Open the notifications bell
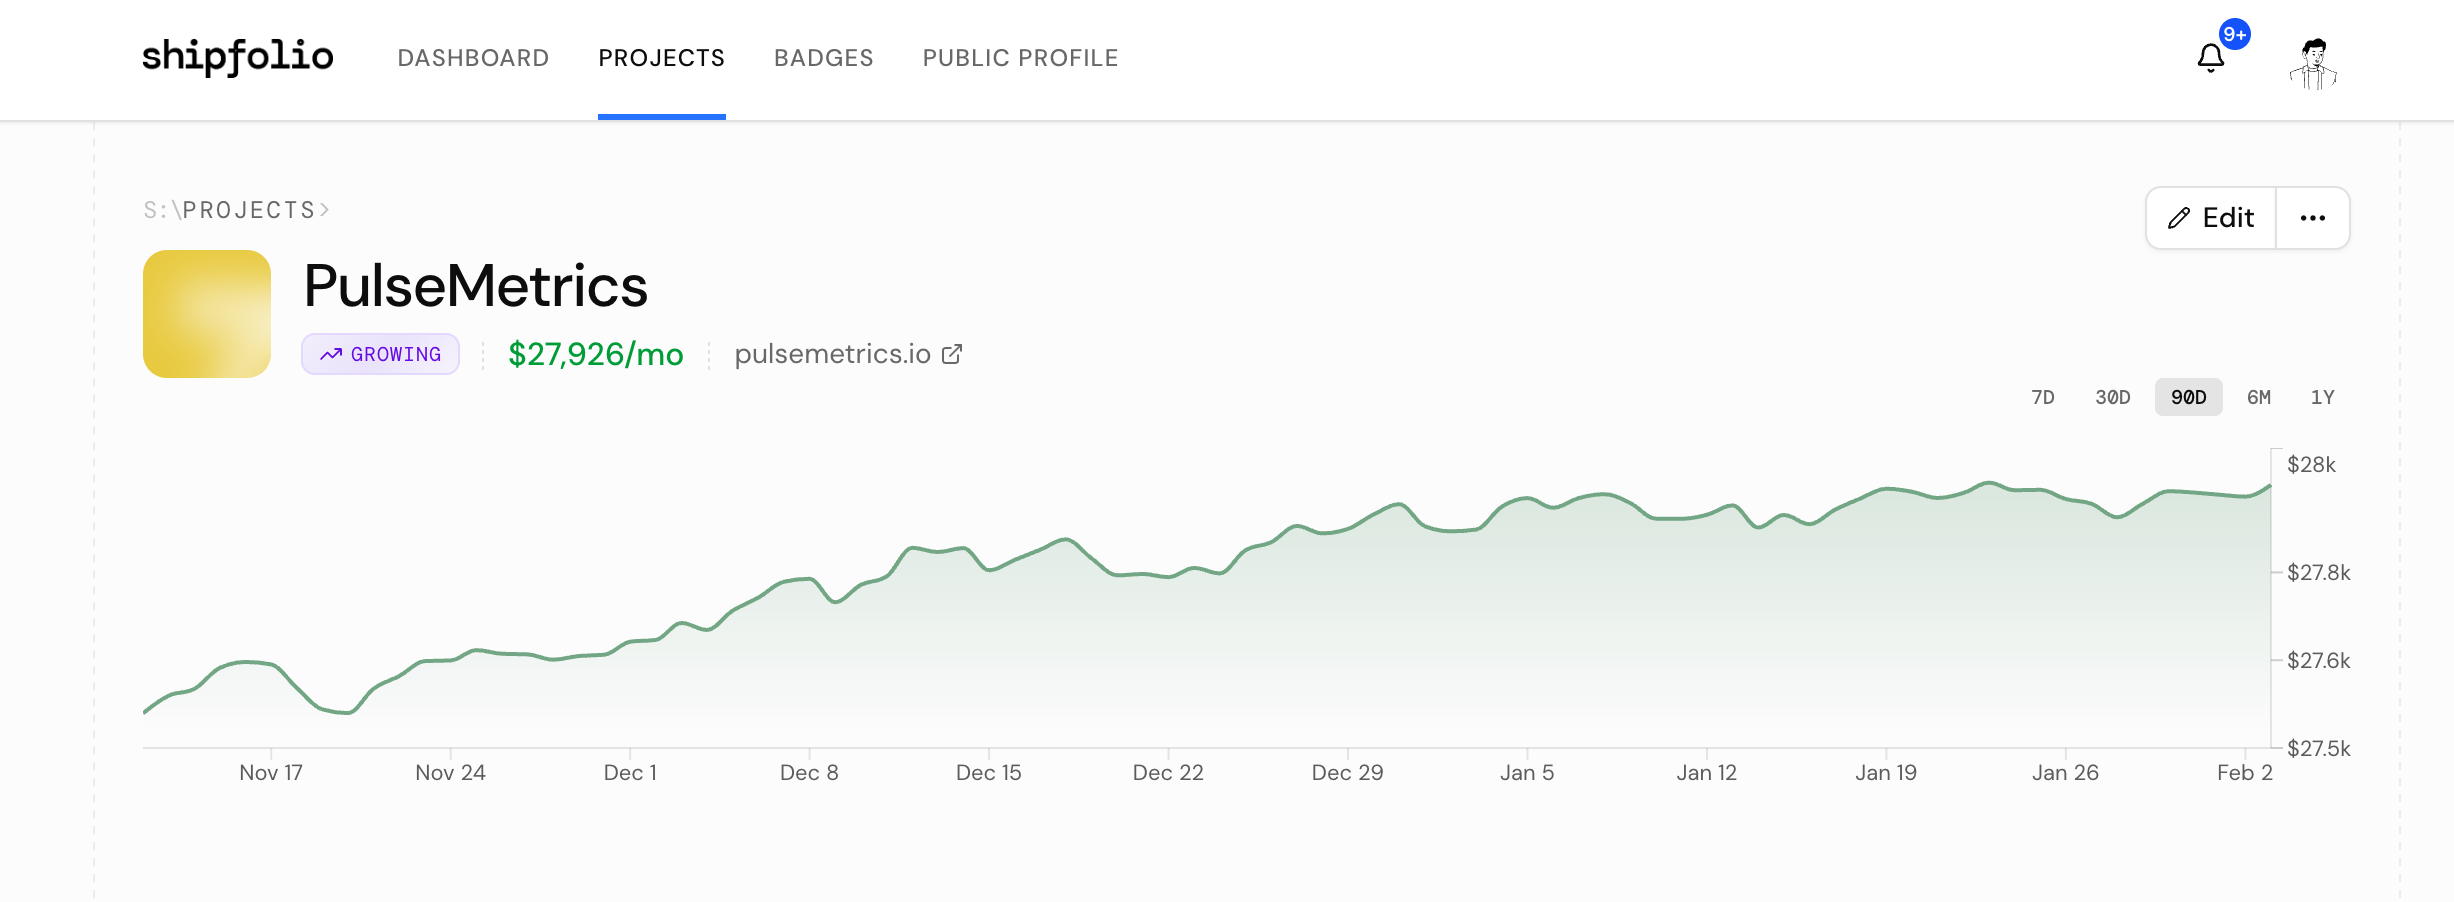The width and height of the screenshot is (2454, 902). click(x=2210, y=59)
